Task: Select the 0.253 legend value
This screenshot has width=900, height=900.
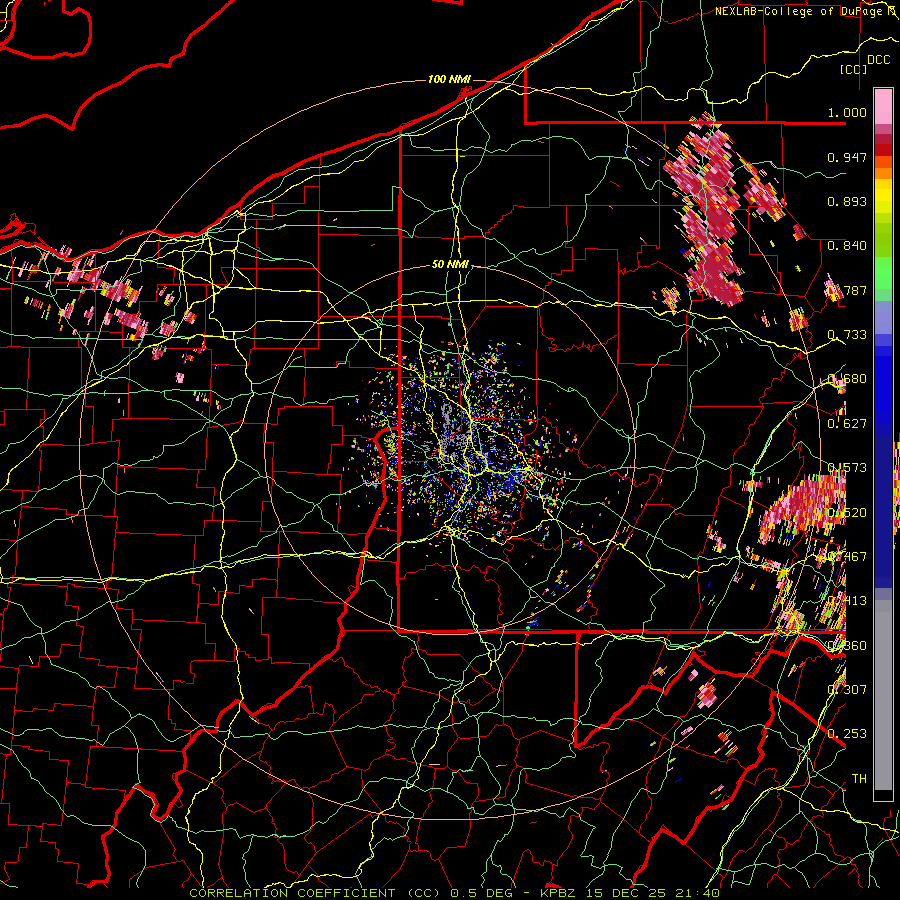Action: click(847, 734)
